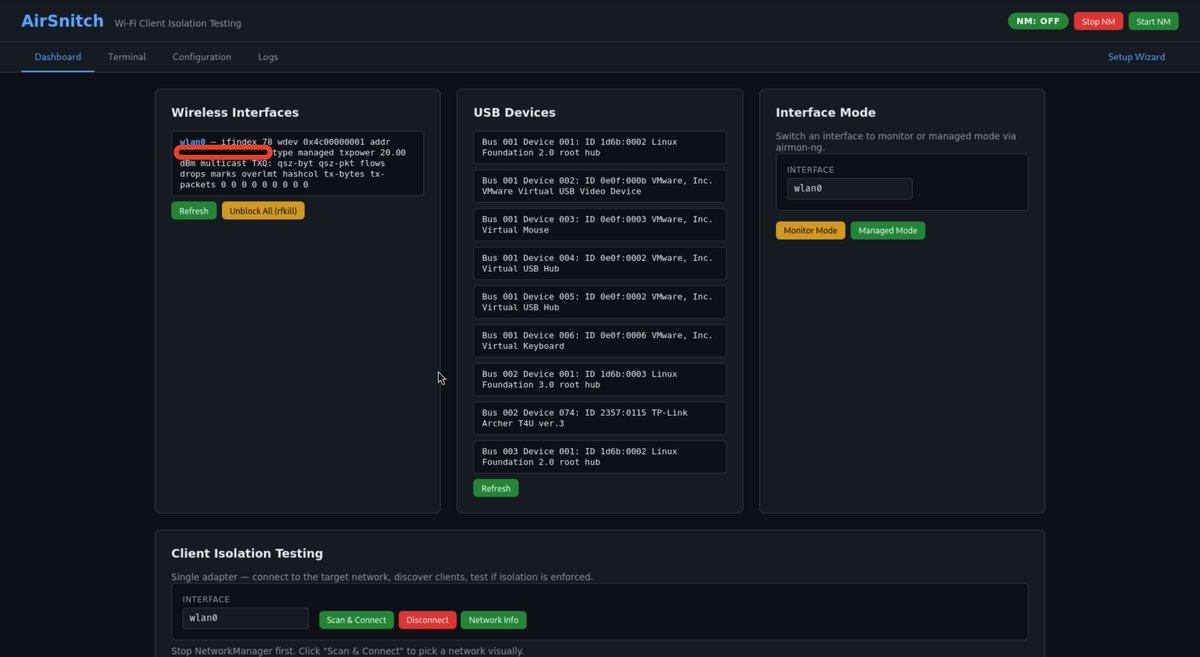Select the Bus 001 Device 005 Virtual USB Hub entry
The height and width of the screenshot is (657, 1200).
[x=599, y=302]
